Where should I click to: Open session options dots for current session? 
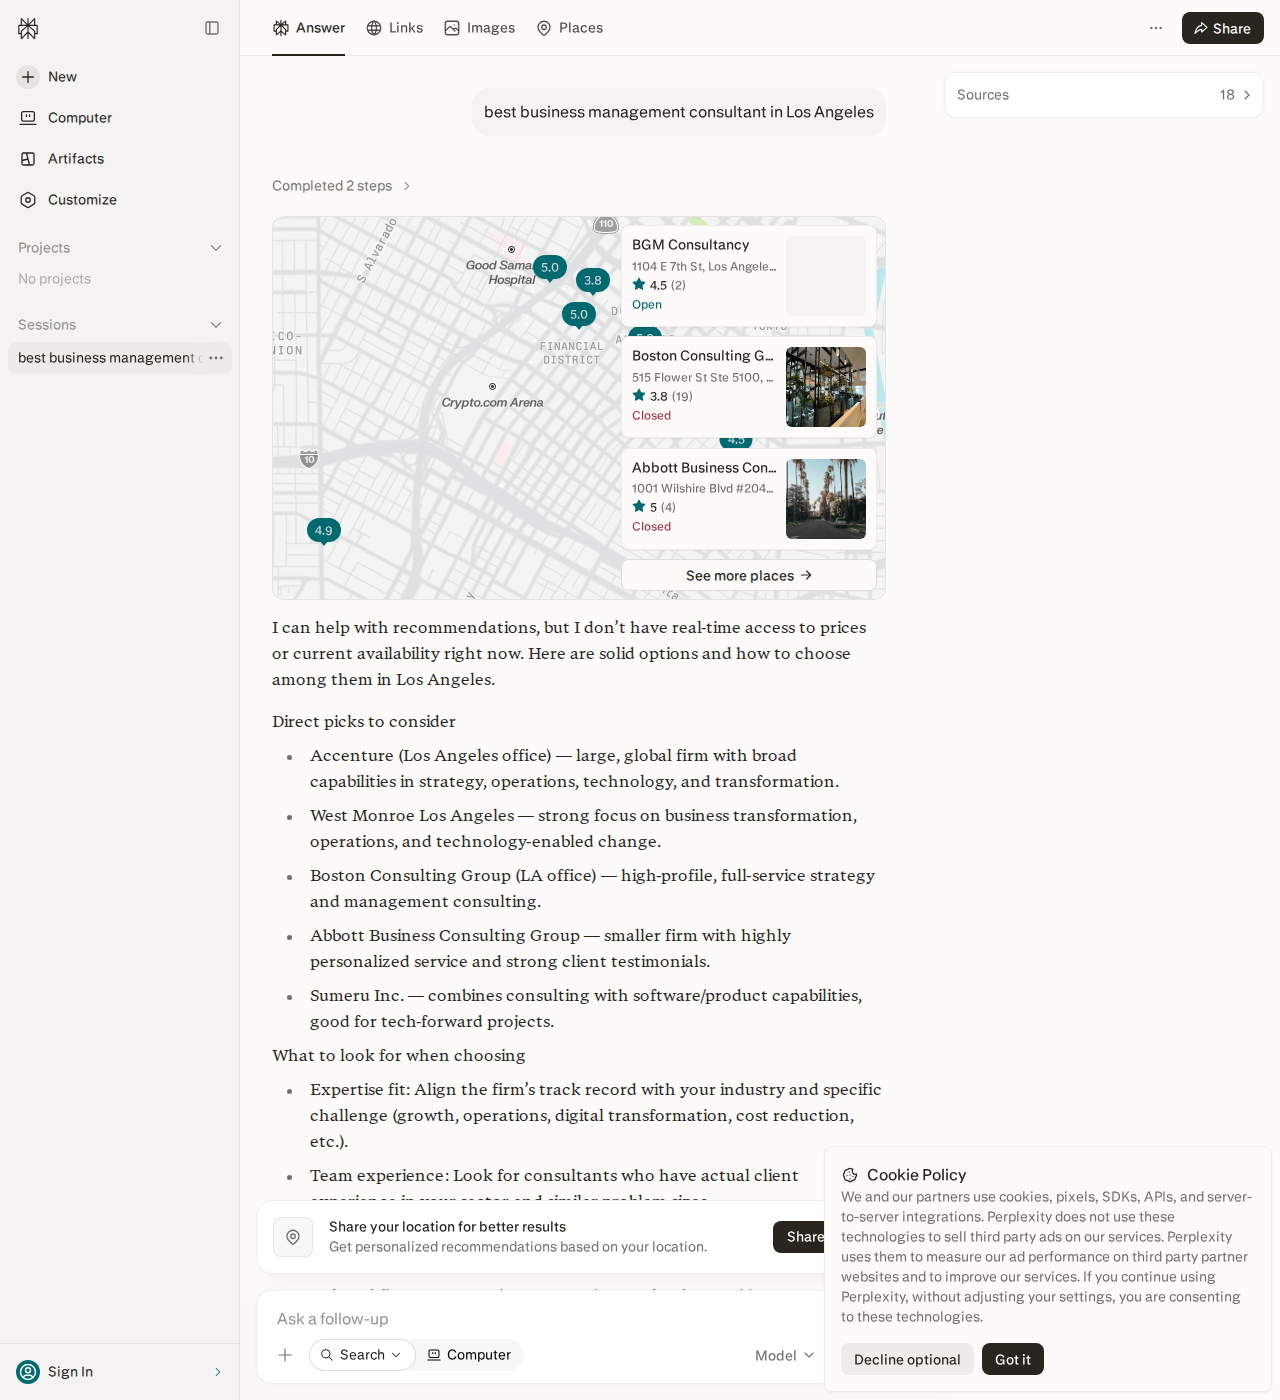tap(216, 358)
